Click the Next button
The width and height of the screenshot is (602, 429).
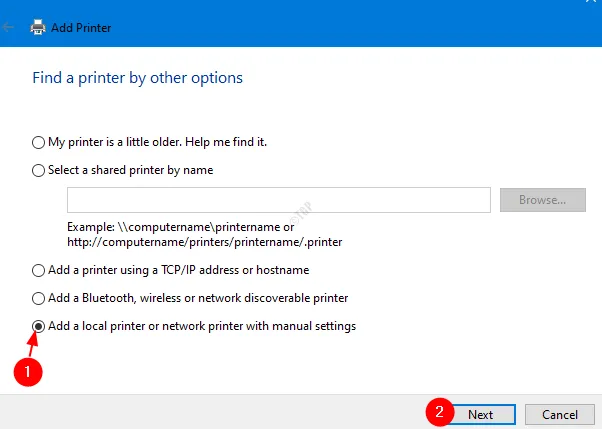click(480, 414)
